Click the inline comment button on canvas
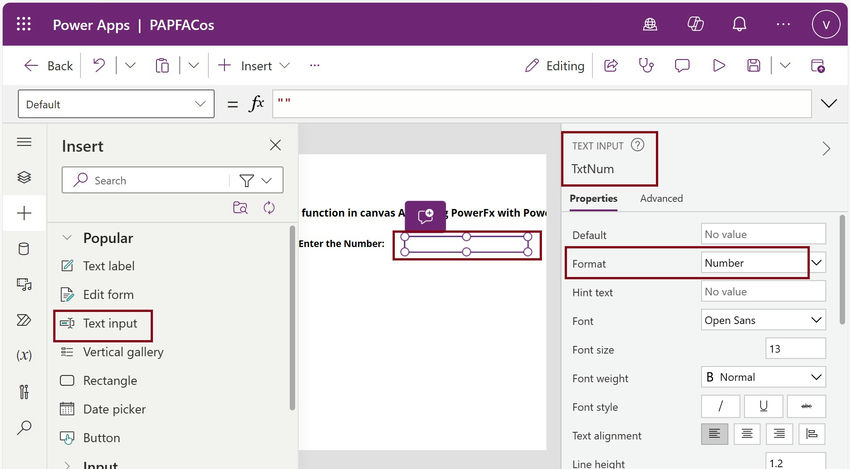Image resolution: width=850 pixels, height=469 pixels. [426, 216]
